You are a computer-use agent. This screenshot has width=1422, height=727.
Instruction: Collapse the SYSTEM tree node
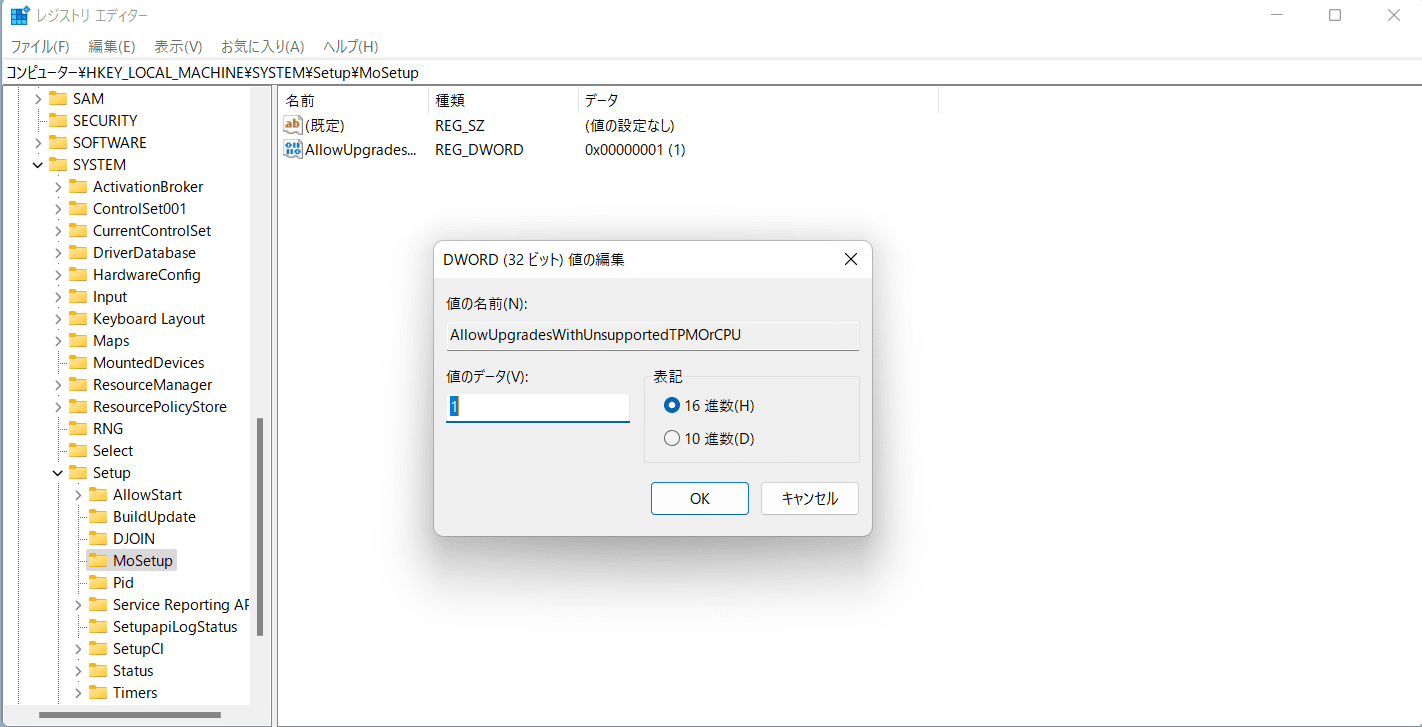38,165
